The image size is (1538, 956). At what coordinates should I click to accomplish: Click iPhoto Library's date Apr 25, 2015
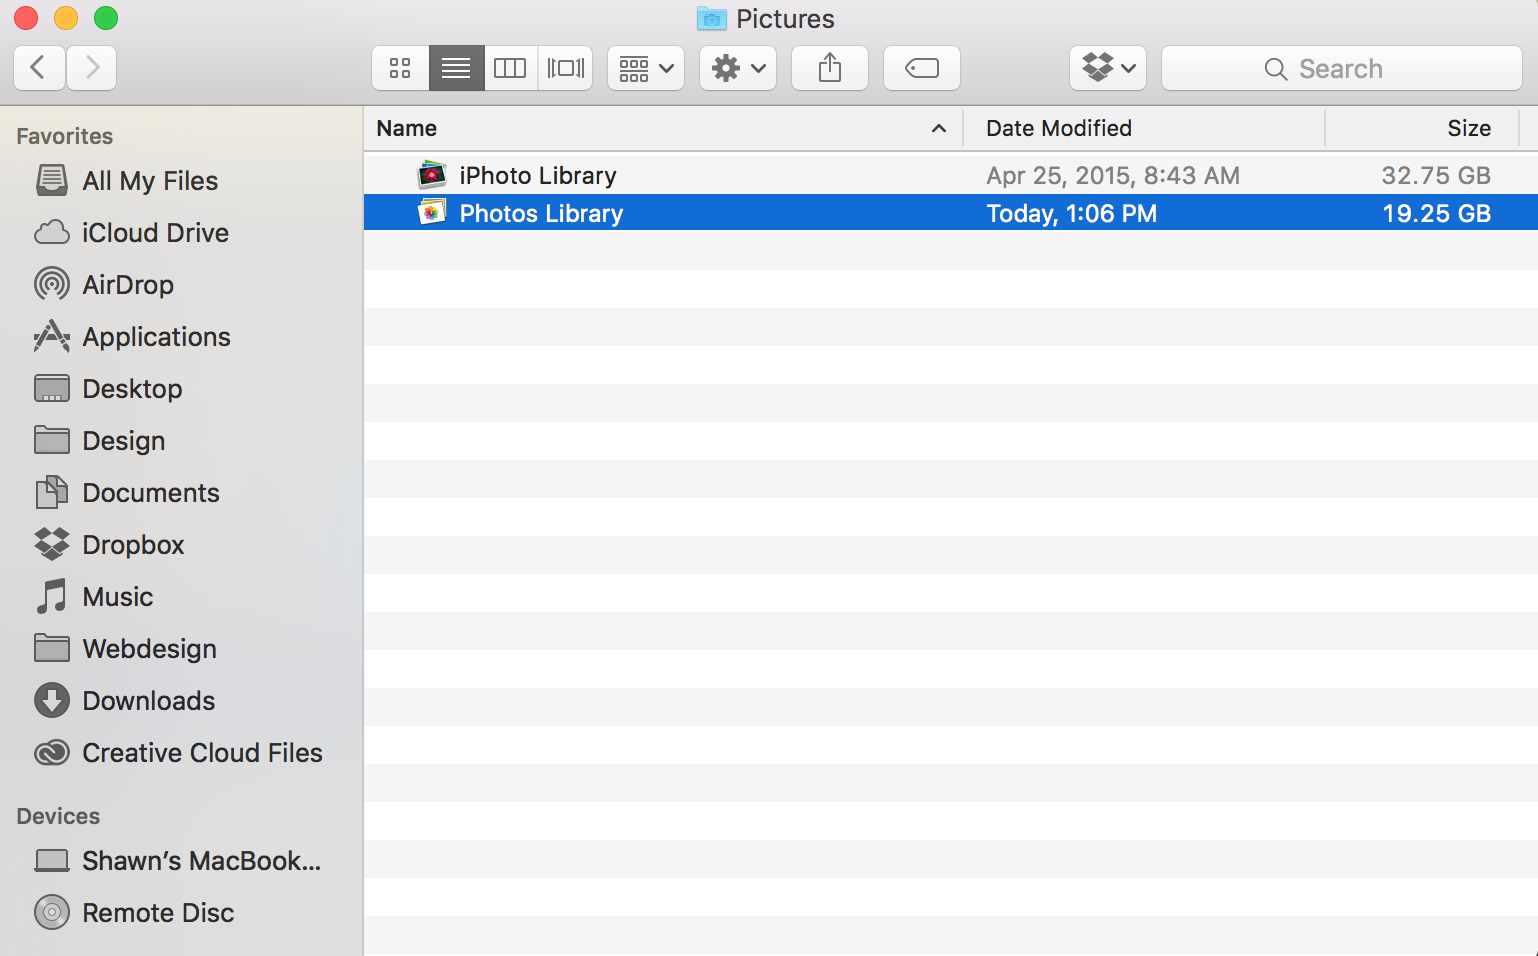click(x=1113, y=175)
